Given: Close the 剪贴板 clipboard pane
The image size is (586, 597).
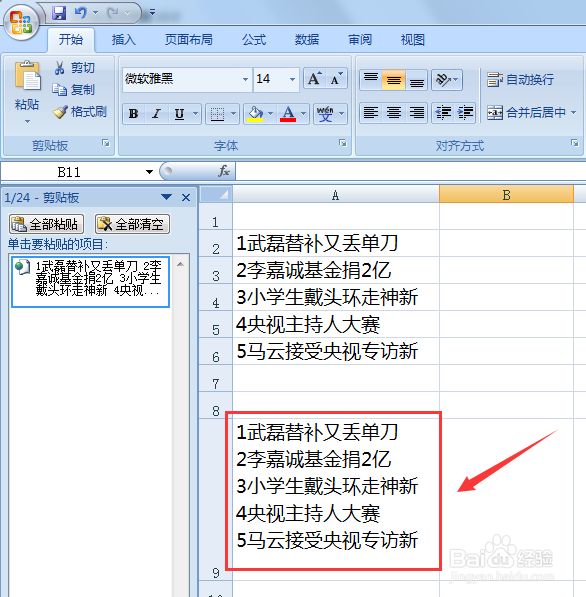Looking at the screenshot, I should pos(186,198).
